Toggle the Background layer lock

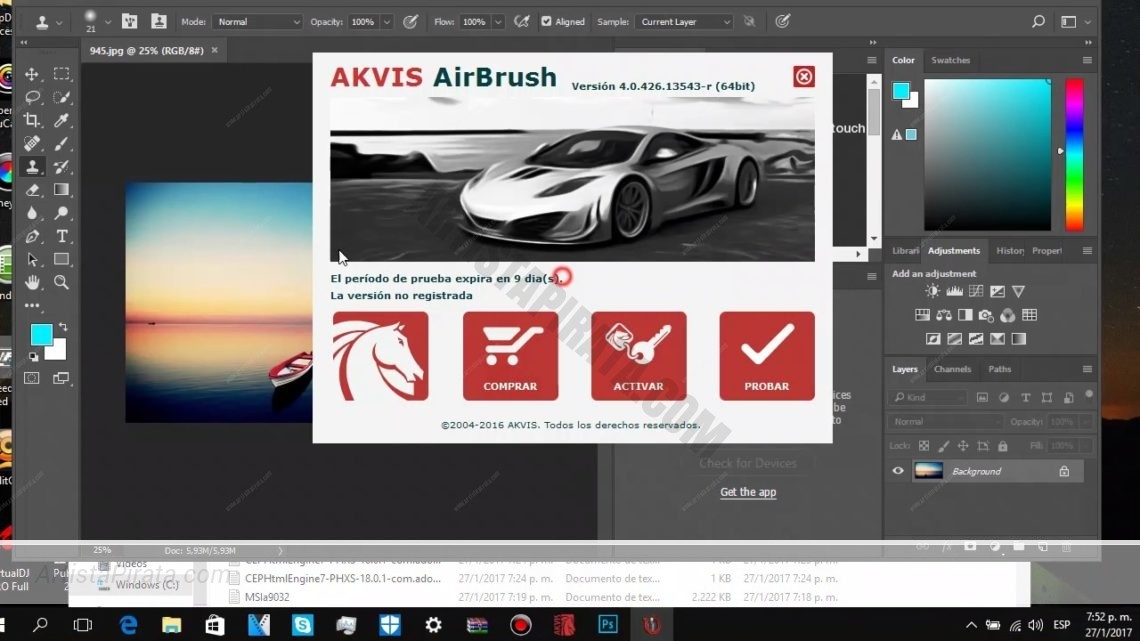tap(1064, 471)
